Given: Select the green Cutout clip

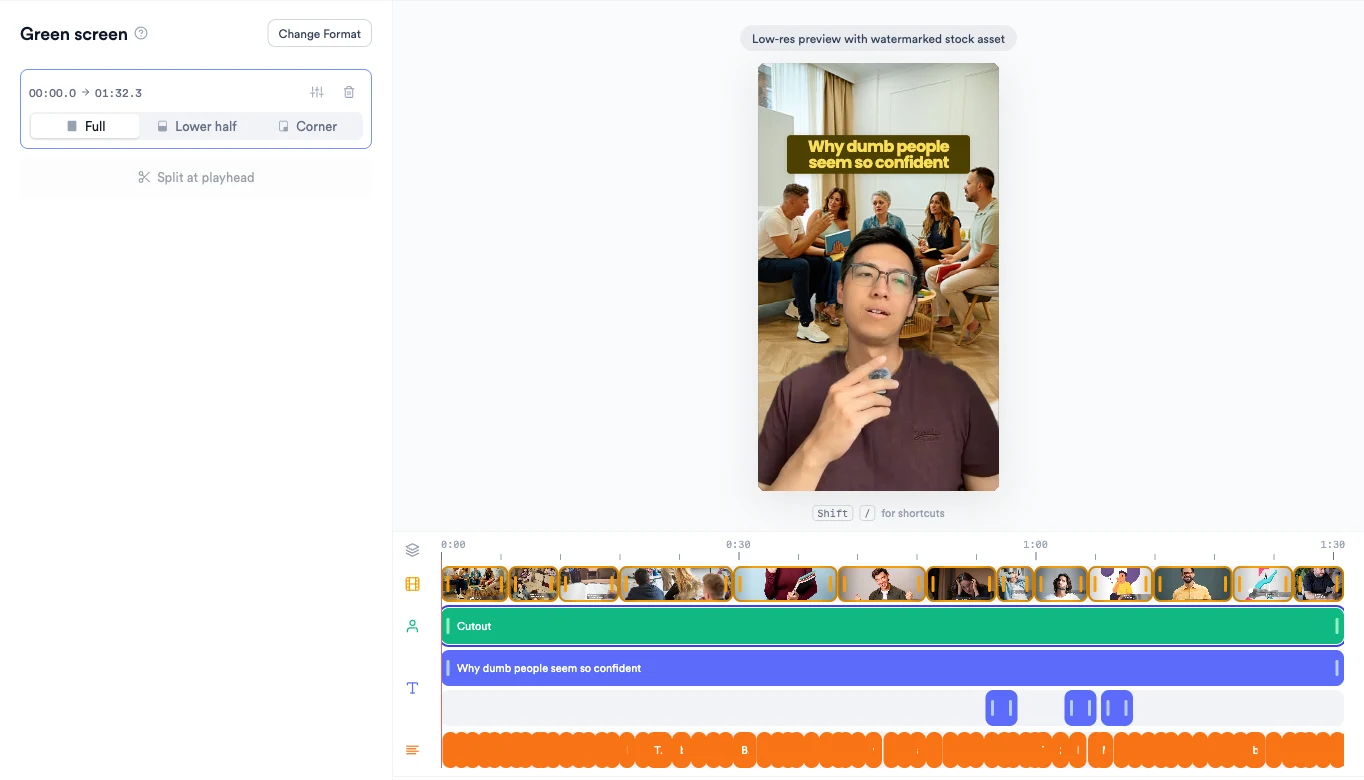Looking at the screenshot, I should coord(892,626).
